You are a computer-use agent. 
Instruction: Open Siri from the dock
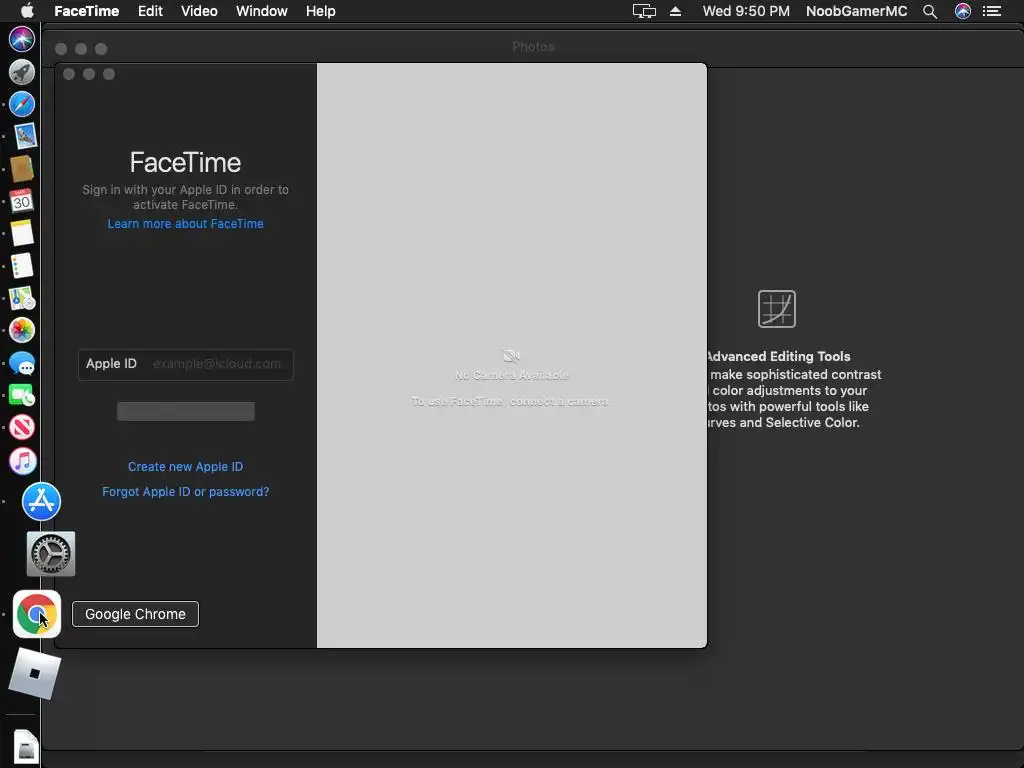(x=22, y=39)
